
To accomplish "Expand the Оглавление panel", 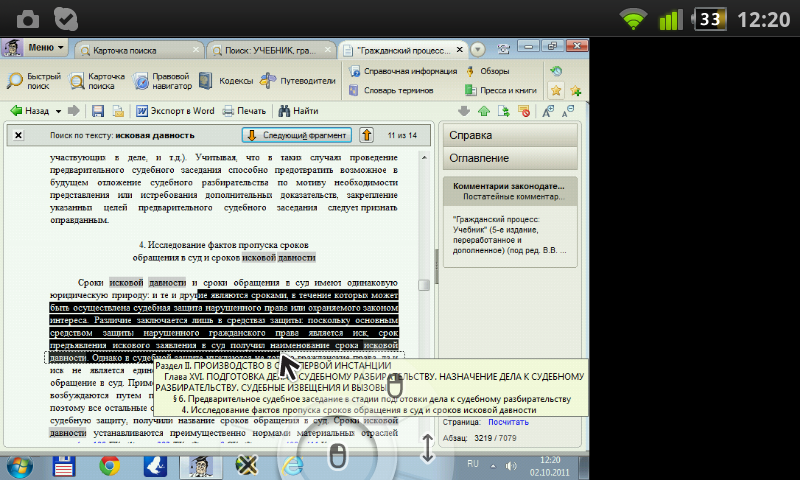I will [510, 158].
